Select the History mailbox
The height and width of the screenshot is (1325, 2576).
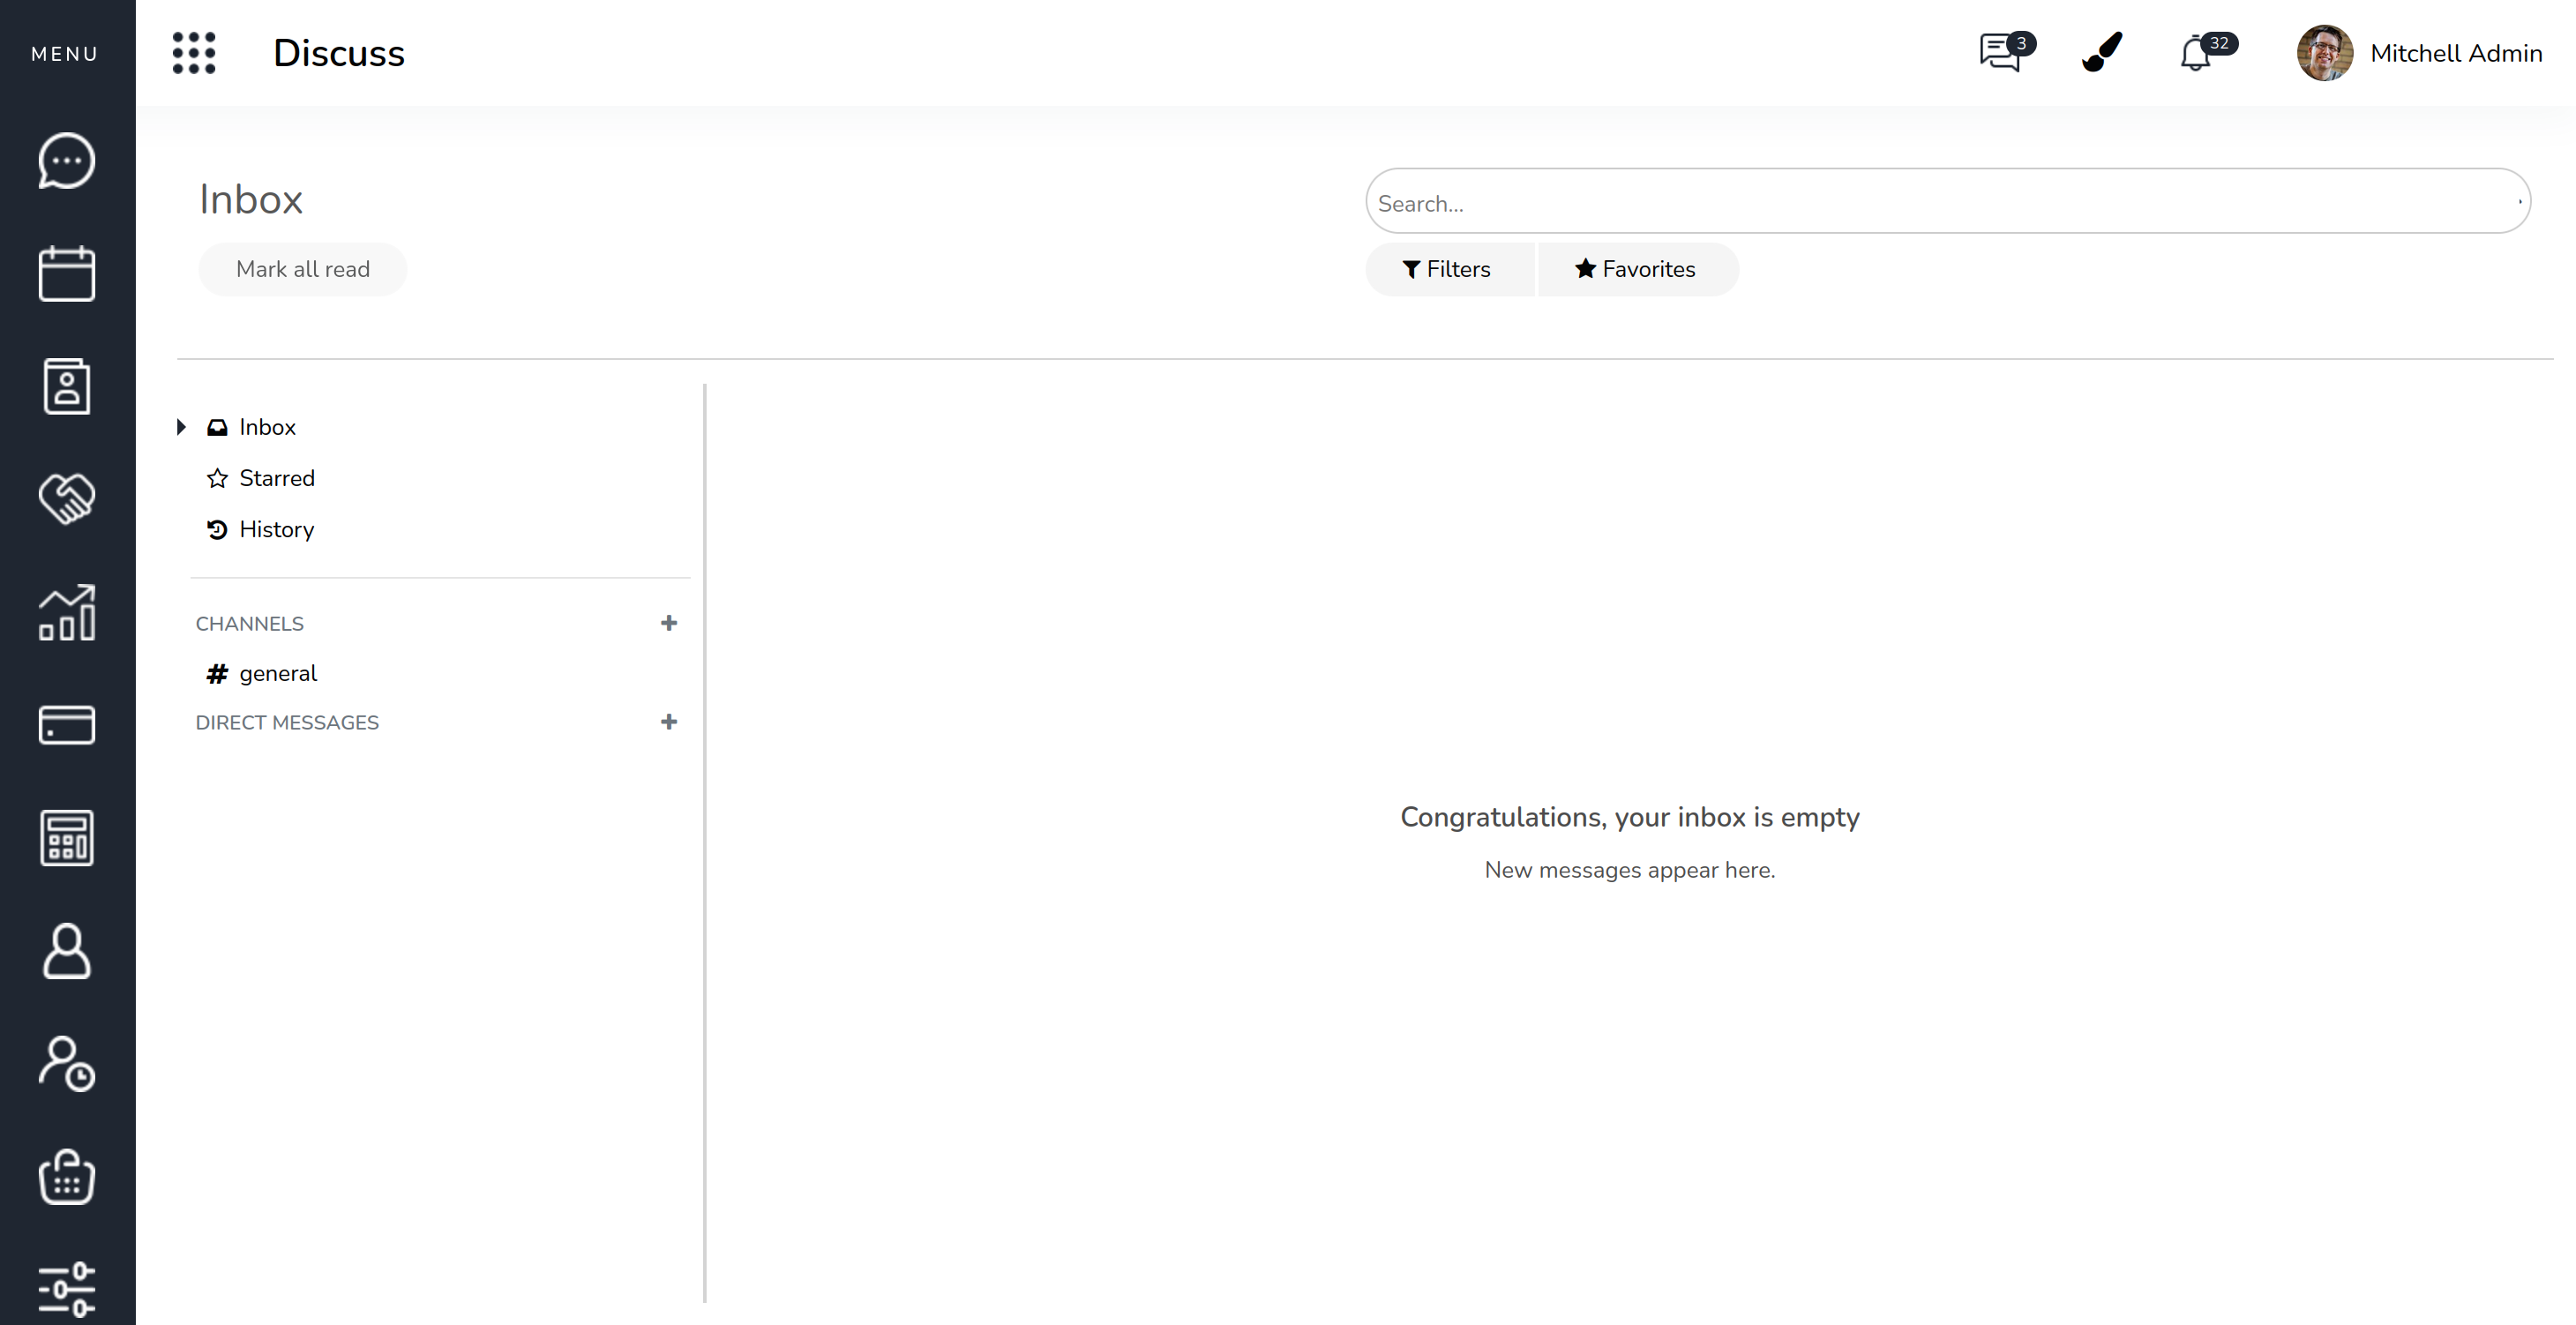276,529
